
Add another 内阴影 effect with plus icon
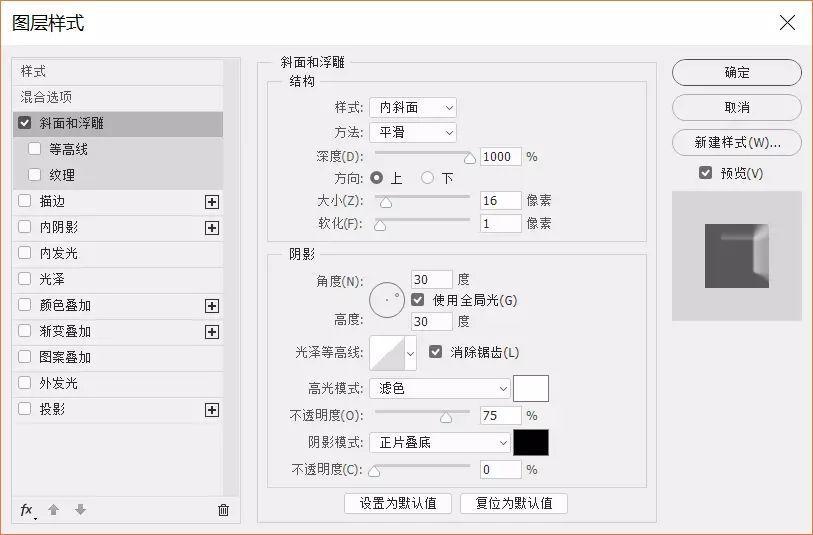coord(212,228)
